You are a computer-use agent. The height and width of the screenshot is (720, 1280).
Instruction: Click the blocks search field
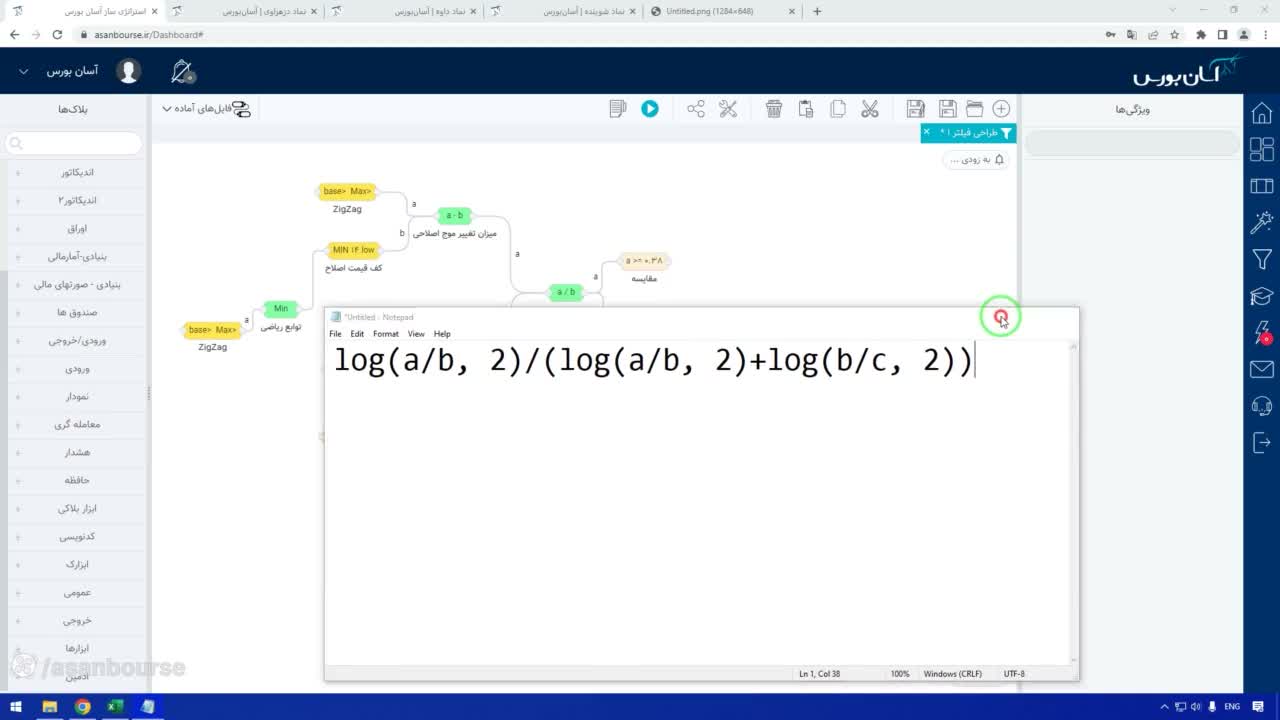click(x=74, y=144)
